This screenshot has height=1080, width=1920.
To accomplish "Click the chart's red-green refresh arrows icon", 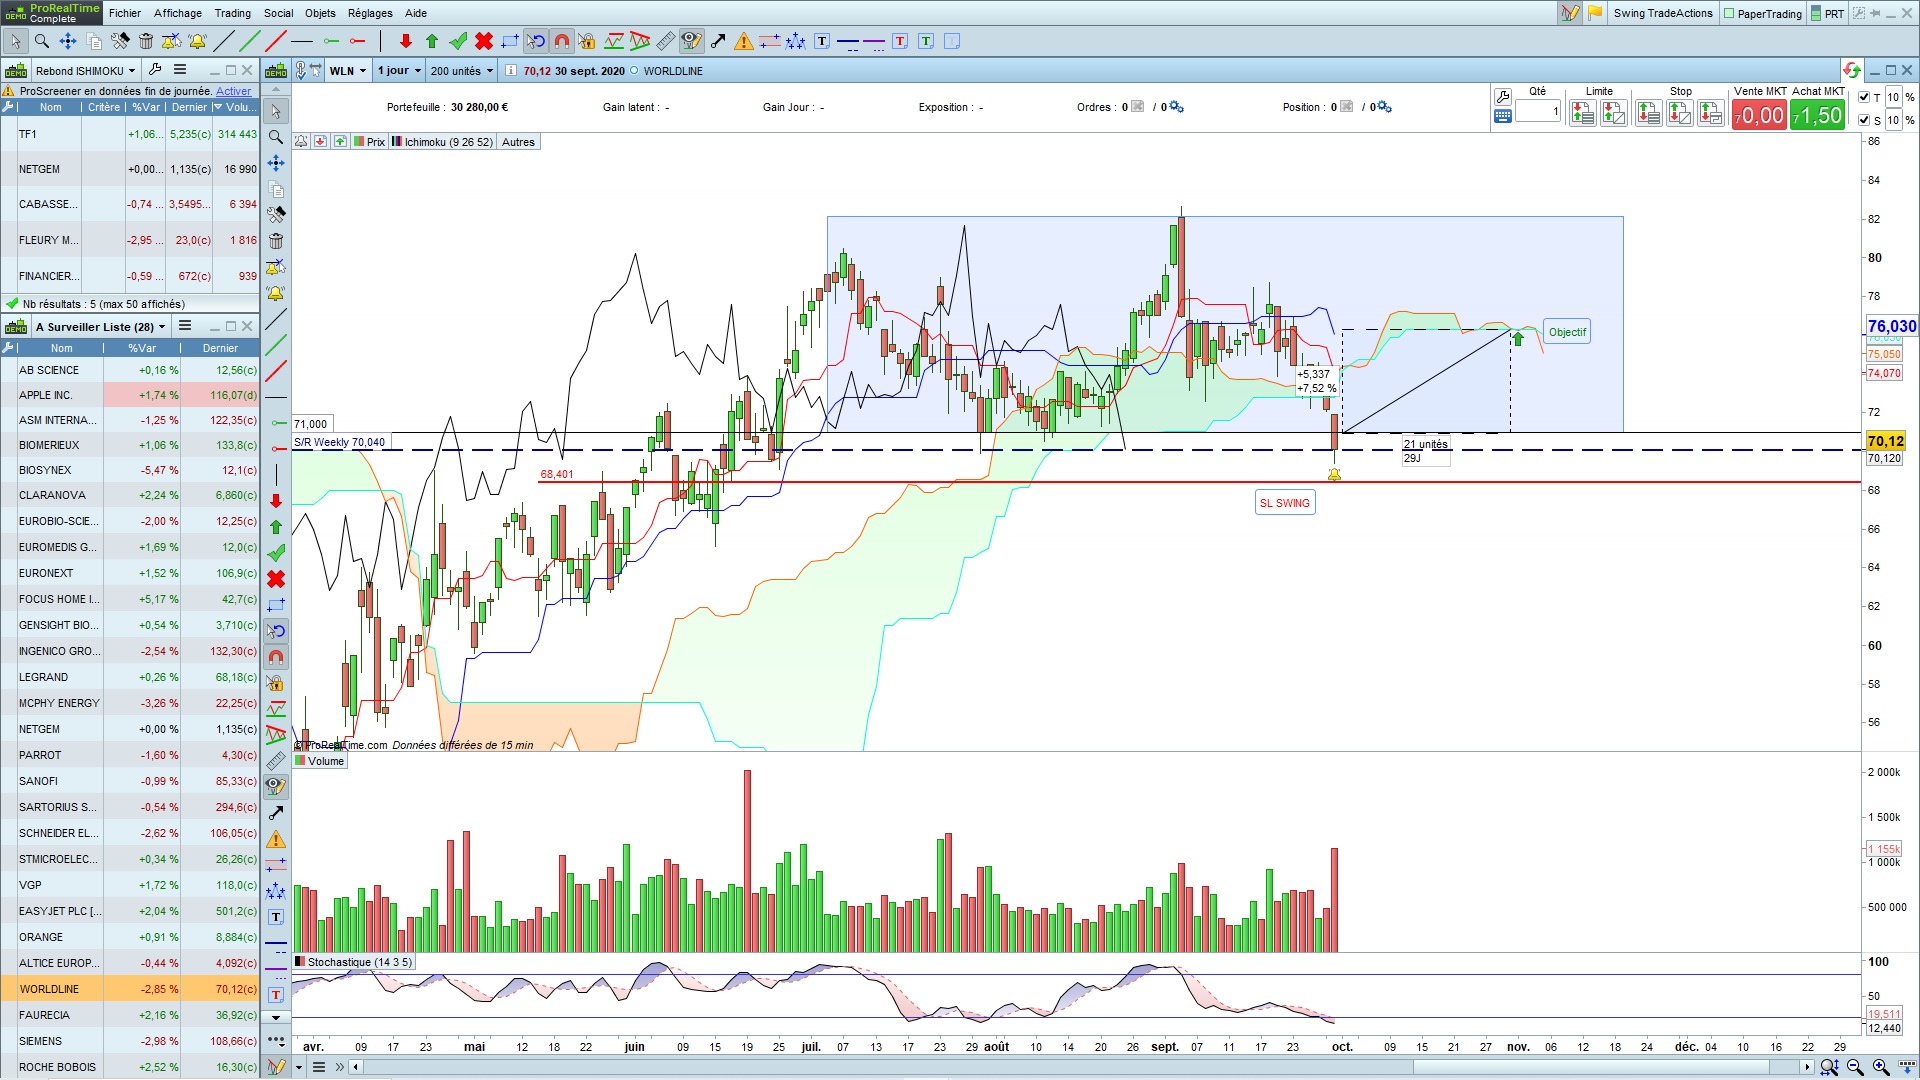I will tap(1851, 70).
